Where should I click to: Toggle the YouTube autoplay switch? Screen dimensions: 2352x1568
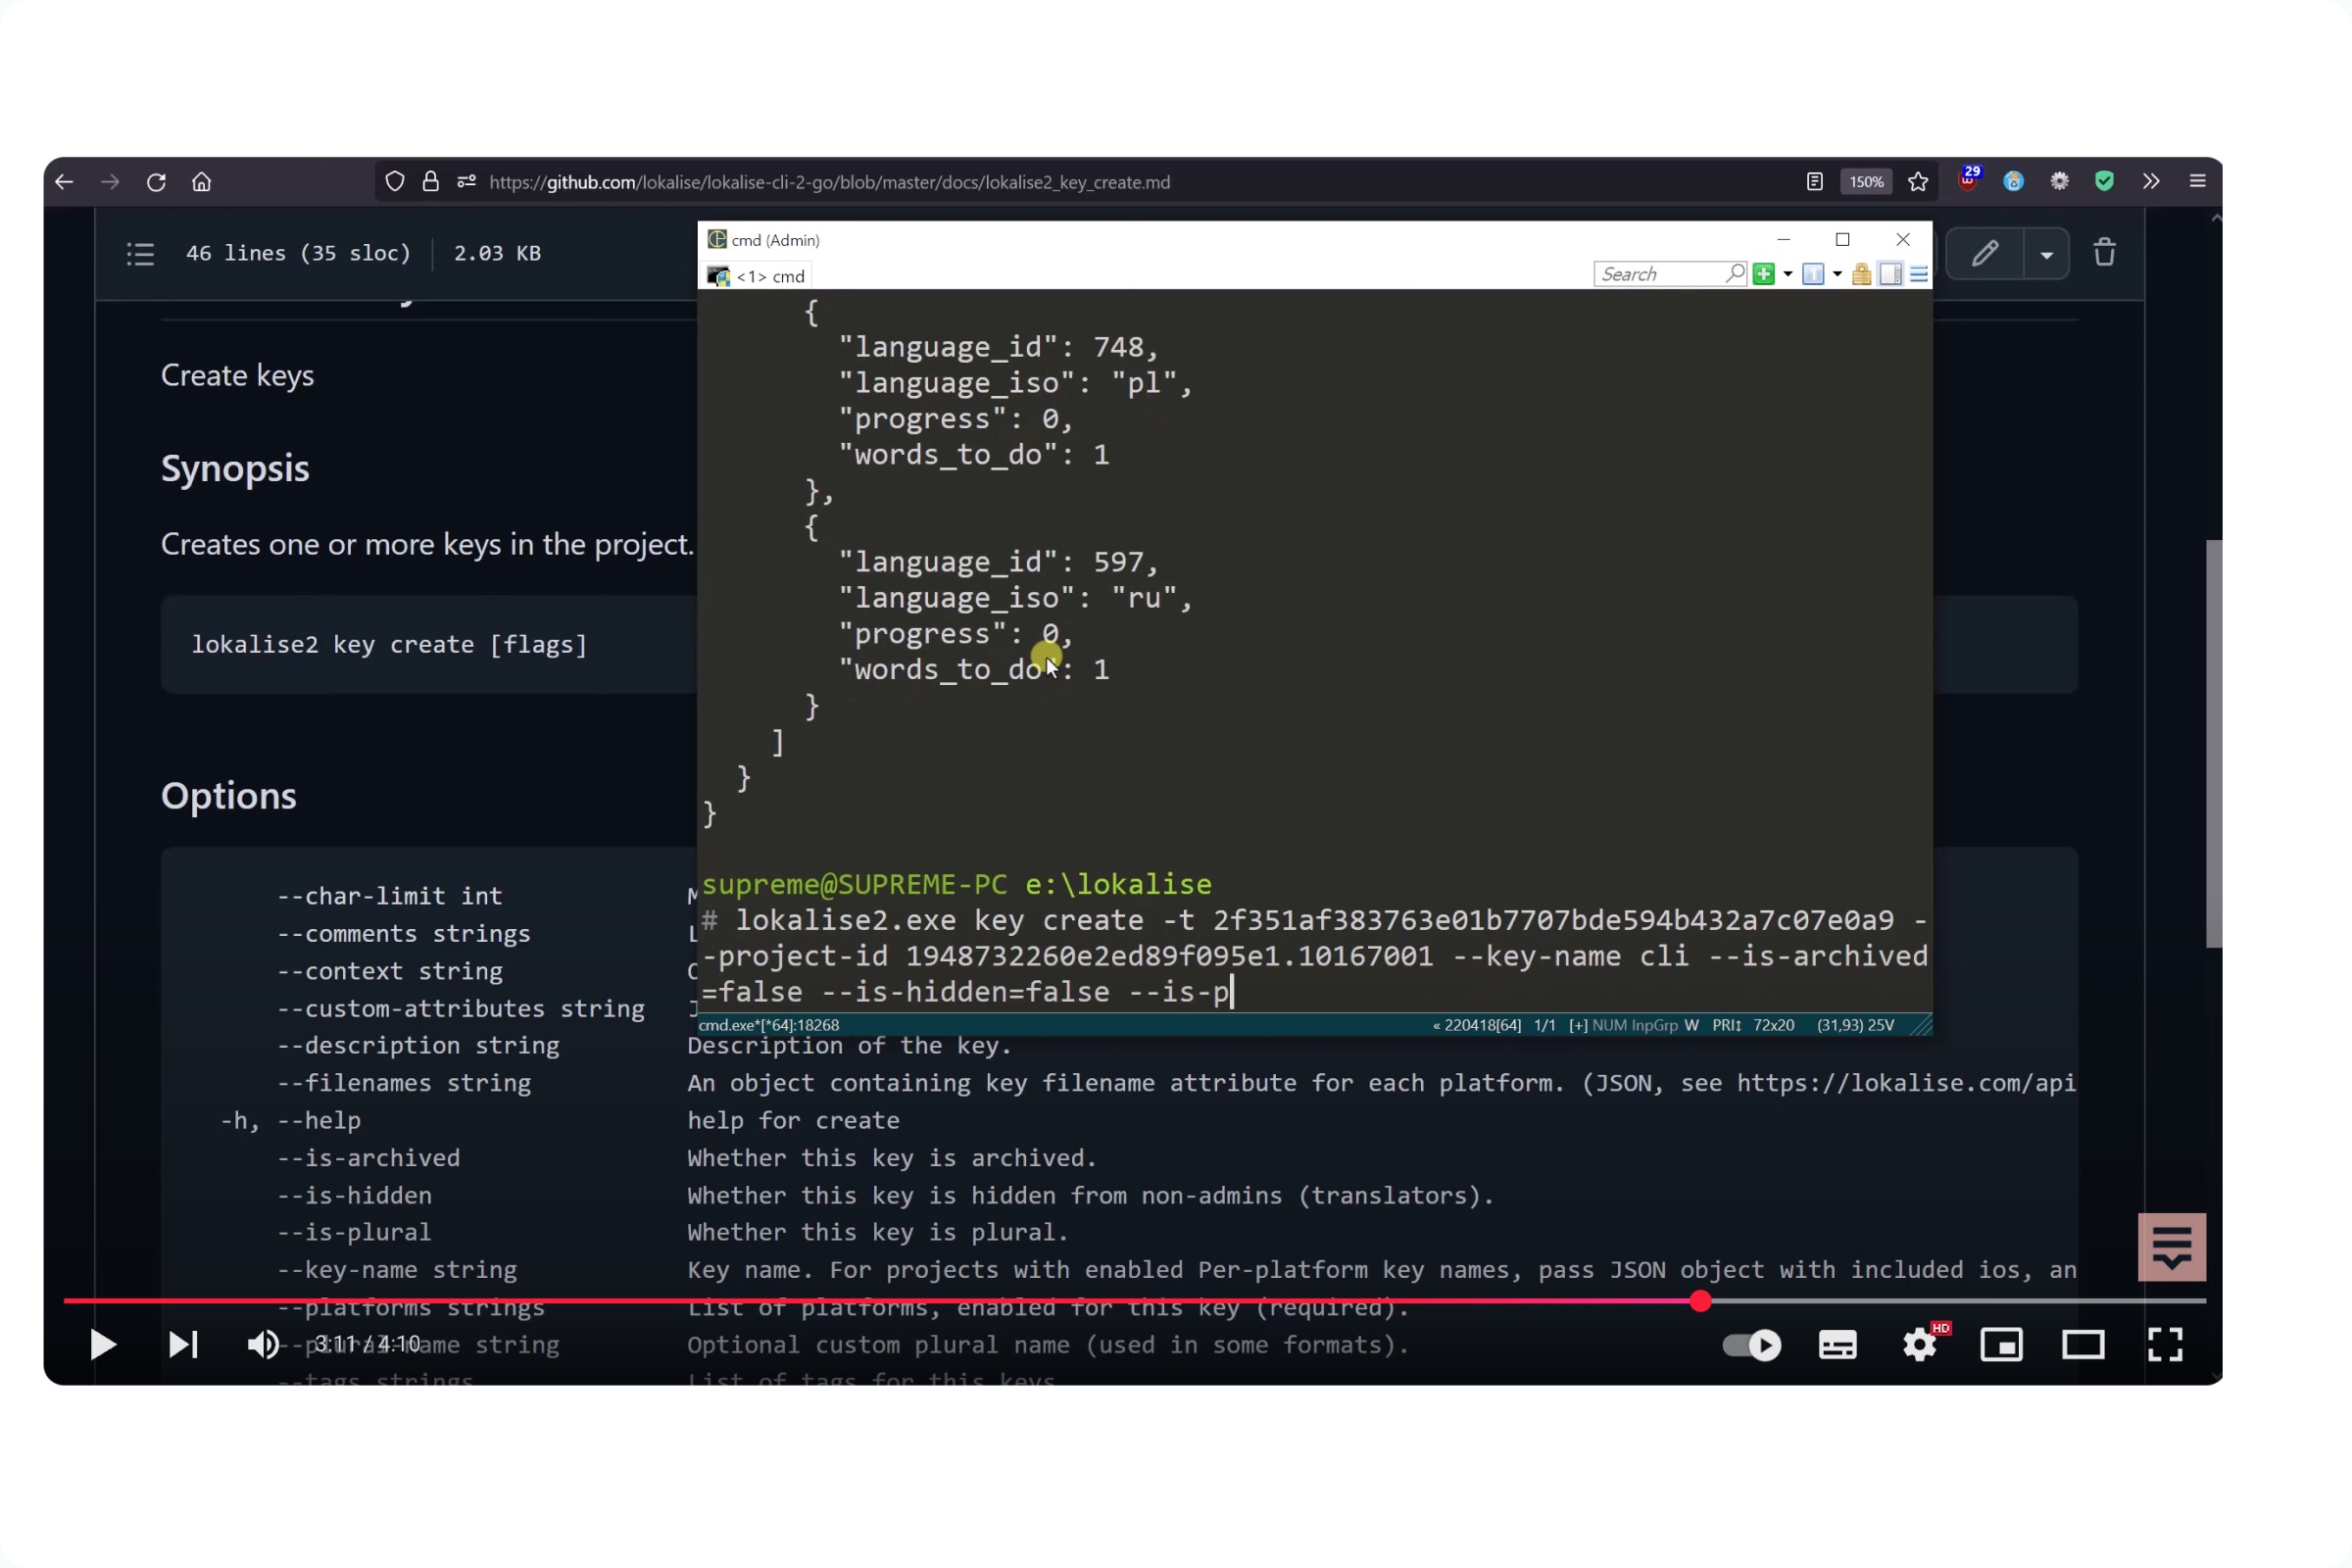(1752, 1345)
